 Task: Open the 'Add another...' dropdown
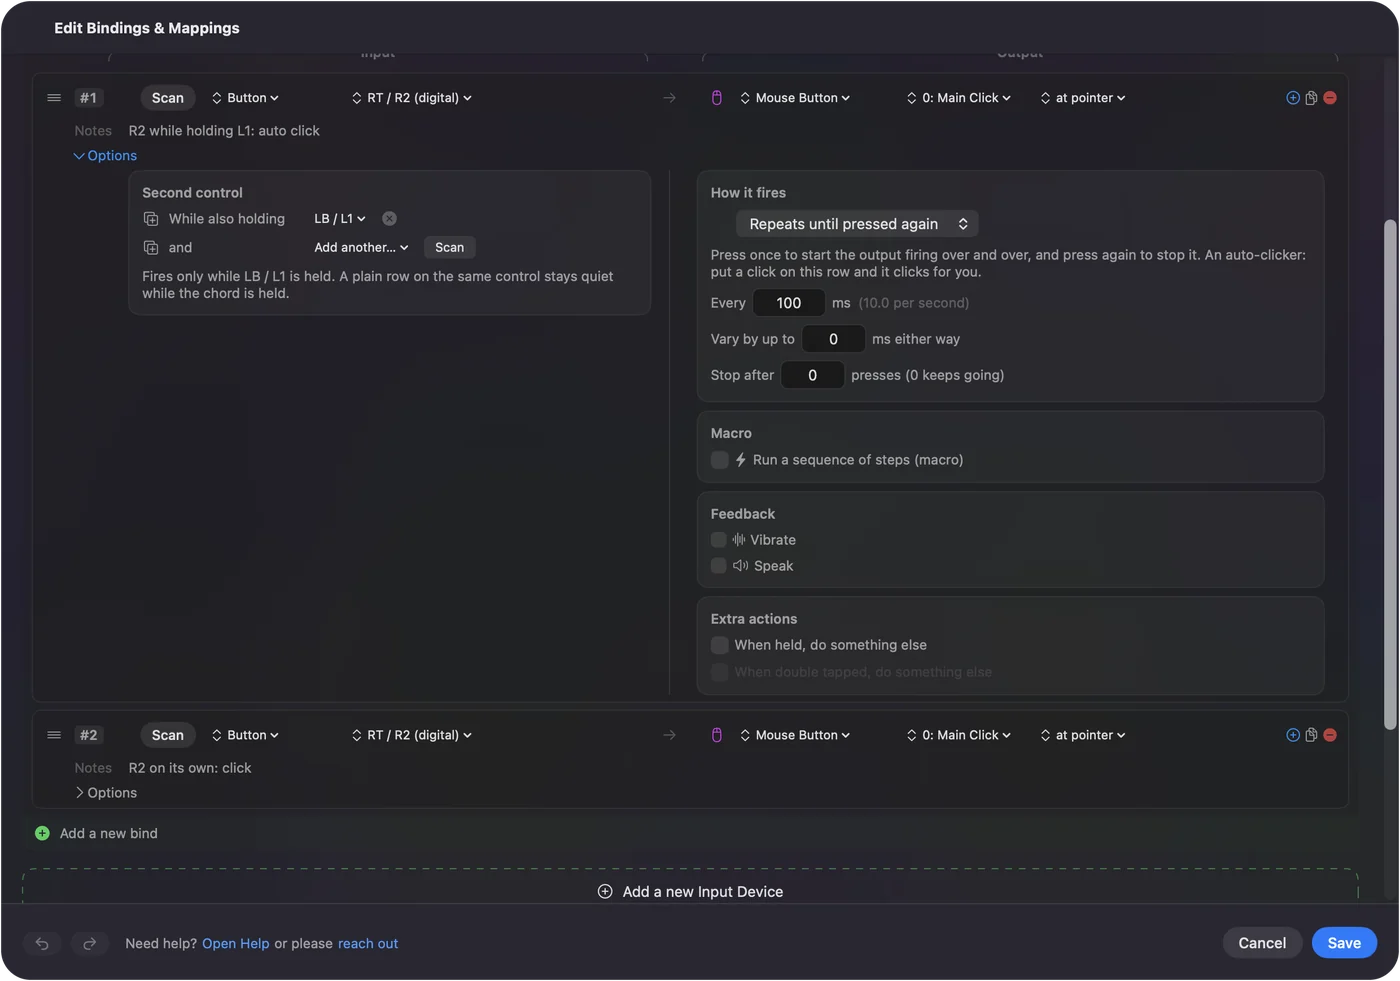point(361,248)
